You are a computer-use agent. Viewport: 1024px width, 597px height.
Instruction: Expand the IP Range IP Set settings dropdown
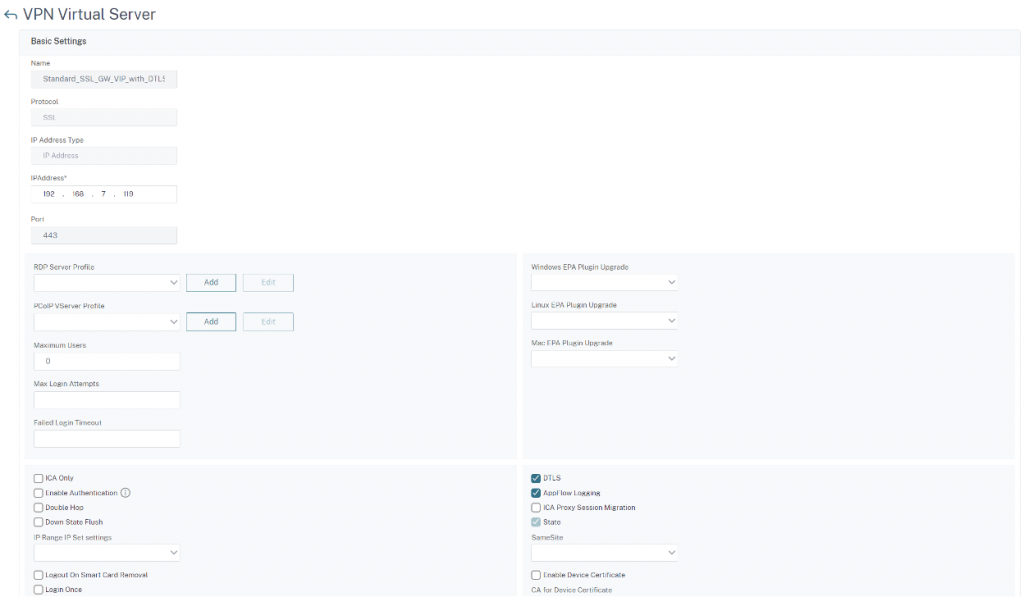pos(106,551)
